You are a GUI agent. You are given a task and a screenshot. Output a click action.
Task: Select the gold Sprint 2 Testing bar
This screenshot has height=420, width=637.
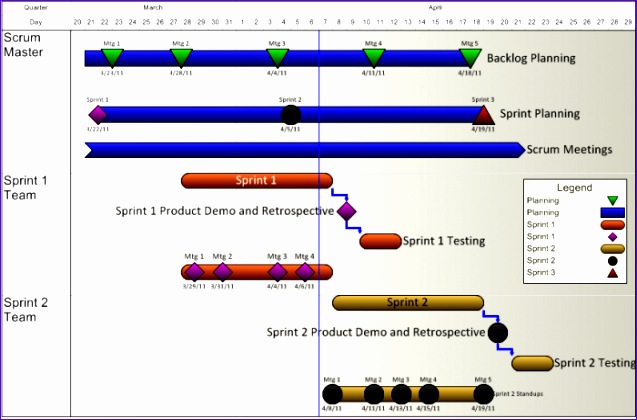point(532,363)
